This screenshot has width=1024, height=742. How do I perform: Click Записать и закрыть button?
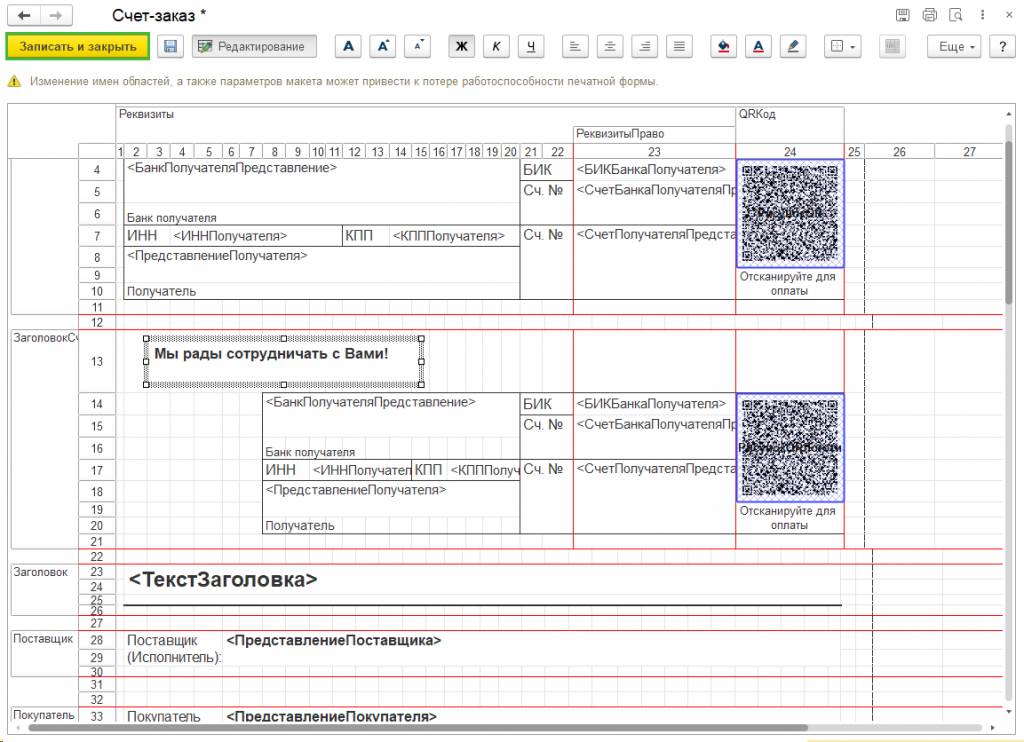[78, 46]
